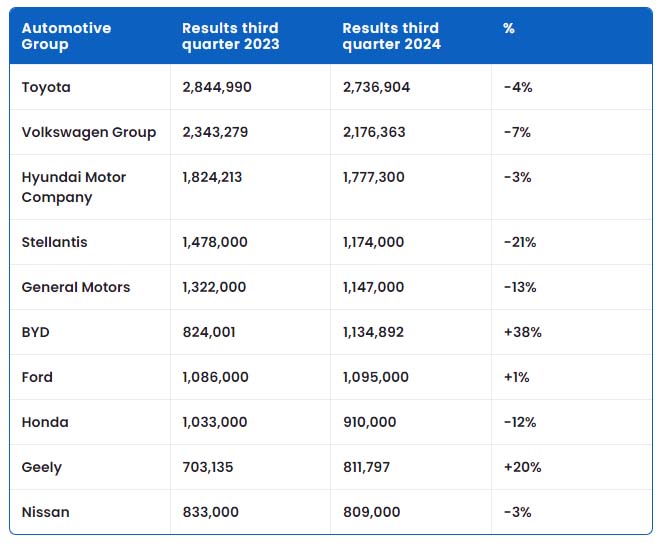Click Geely 2023 value 703,135
This screenshot has width=658, height=546.
pyautogui.click(x=208, y=467)
